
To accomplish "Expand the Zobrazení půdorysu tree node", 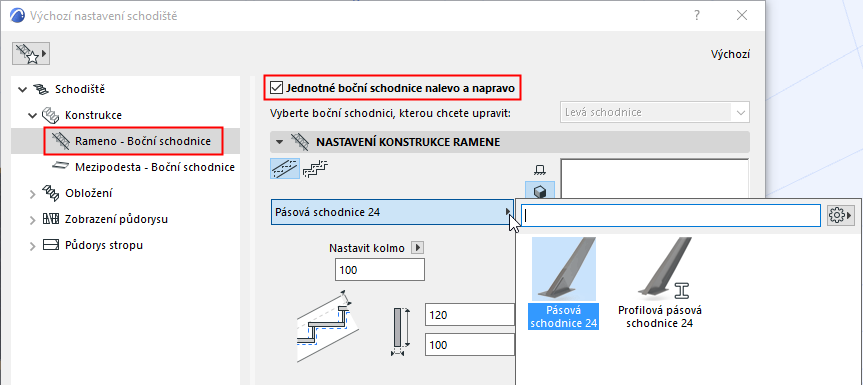I will tap(32, 219).
